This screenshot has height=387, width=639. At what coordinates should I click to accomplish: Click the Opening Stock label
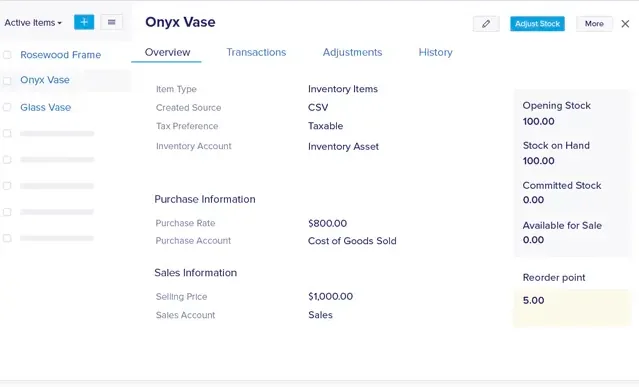click(x=556, y=106)
